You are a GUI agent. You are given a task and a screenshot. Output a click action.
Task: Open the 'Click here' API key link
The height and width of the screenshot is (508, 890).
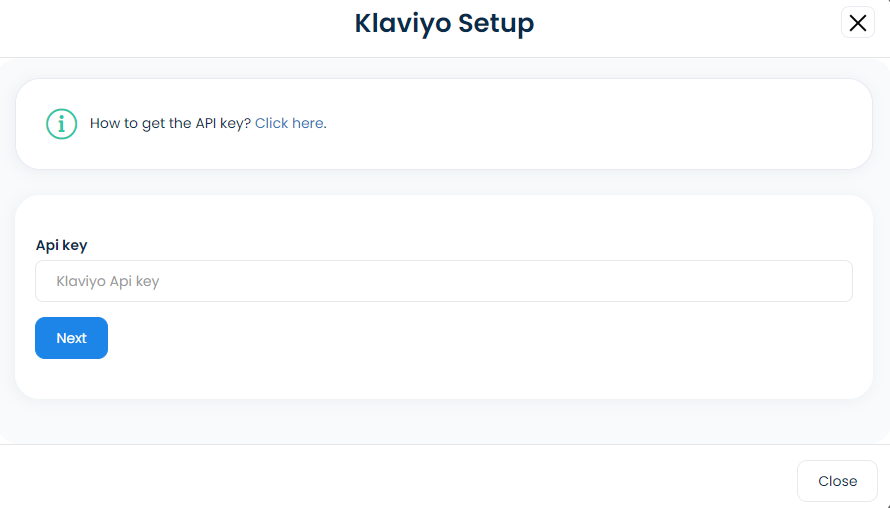291,123
